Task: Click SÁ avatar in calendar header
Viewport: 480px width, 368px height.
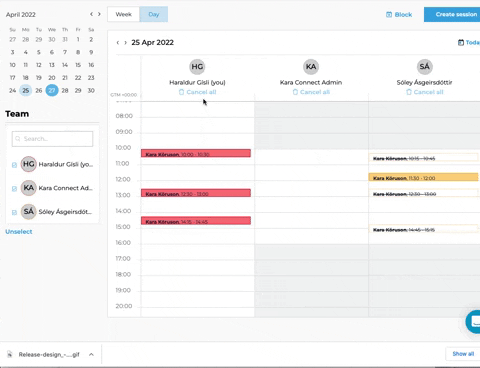Action: click(x=425, y=67)
